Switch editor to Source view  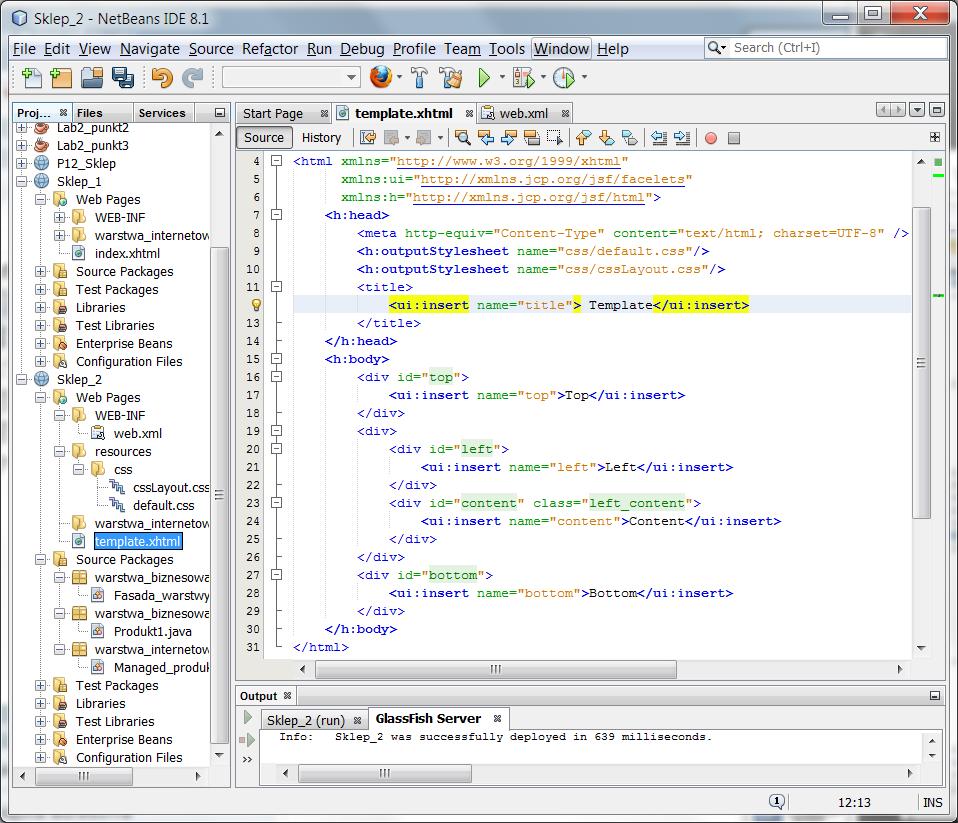tap(264, 137)
